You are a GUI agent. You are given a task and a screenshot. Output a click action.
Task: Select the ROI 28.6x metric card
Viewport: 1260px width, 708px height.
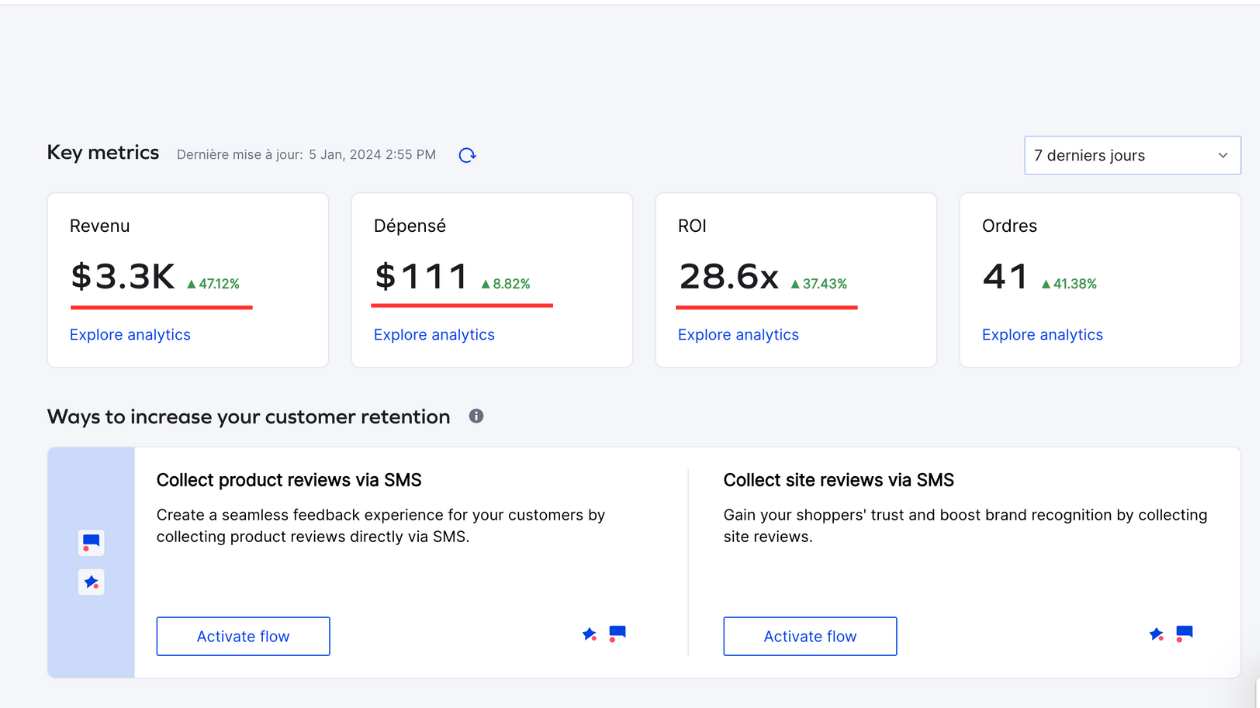796,280
